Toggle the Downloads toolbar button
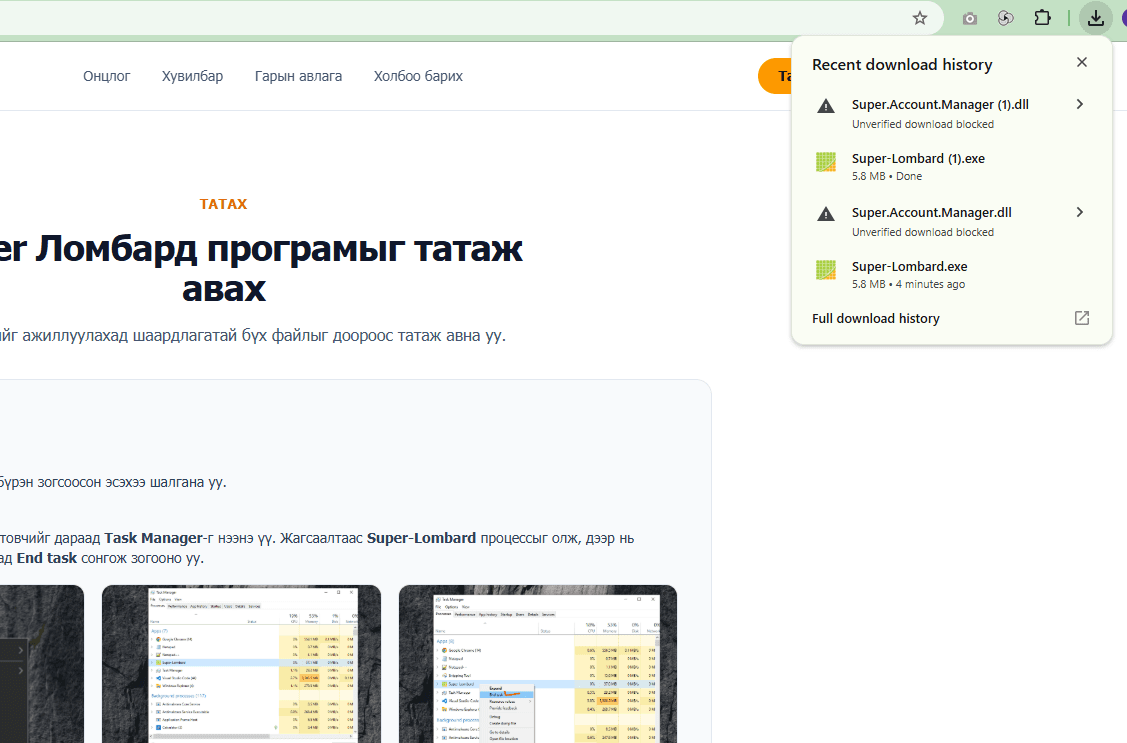This screenshot has width=1127, height=743. [1095, 18]
